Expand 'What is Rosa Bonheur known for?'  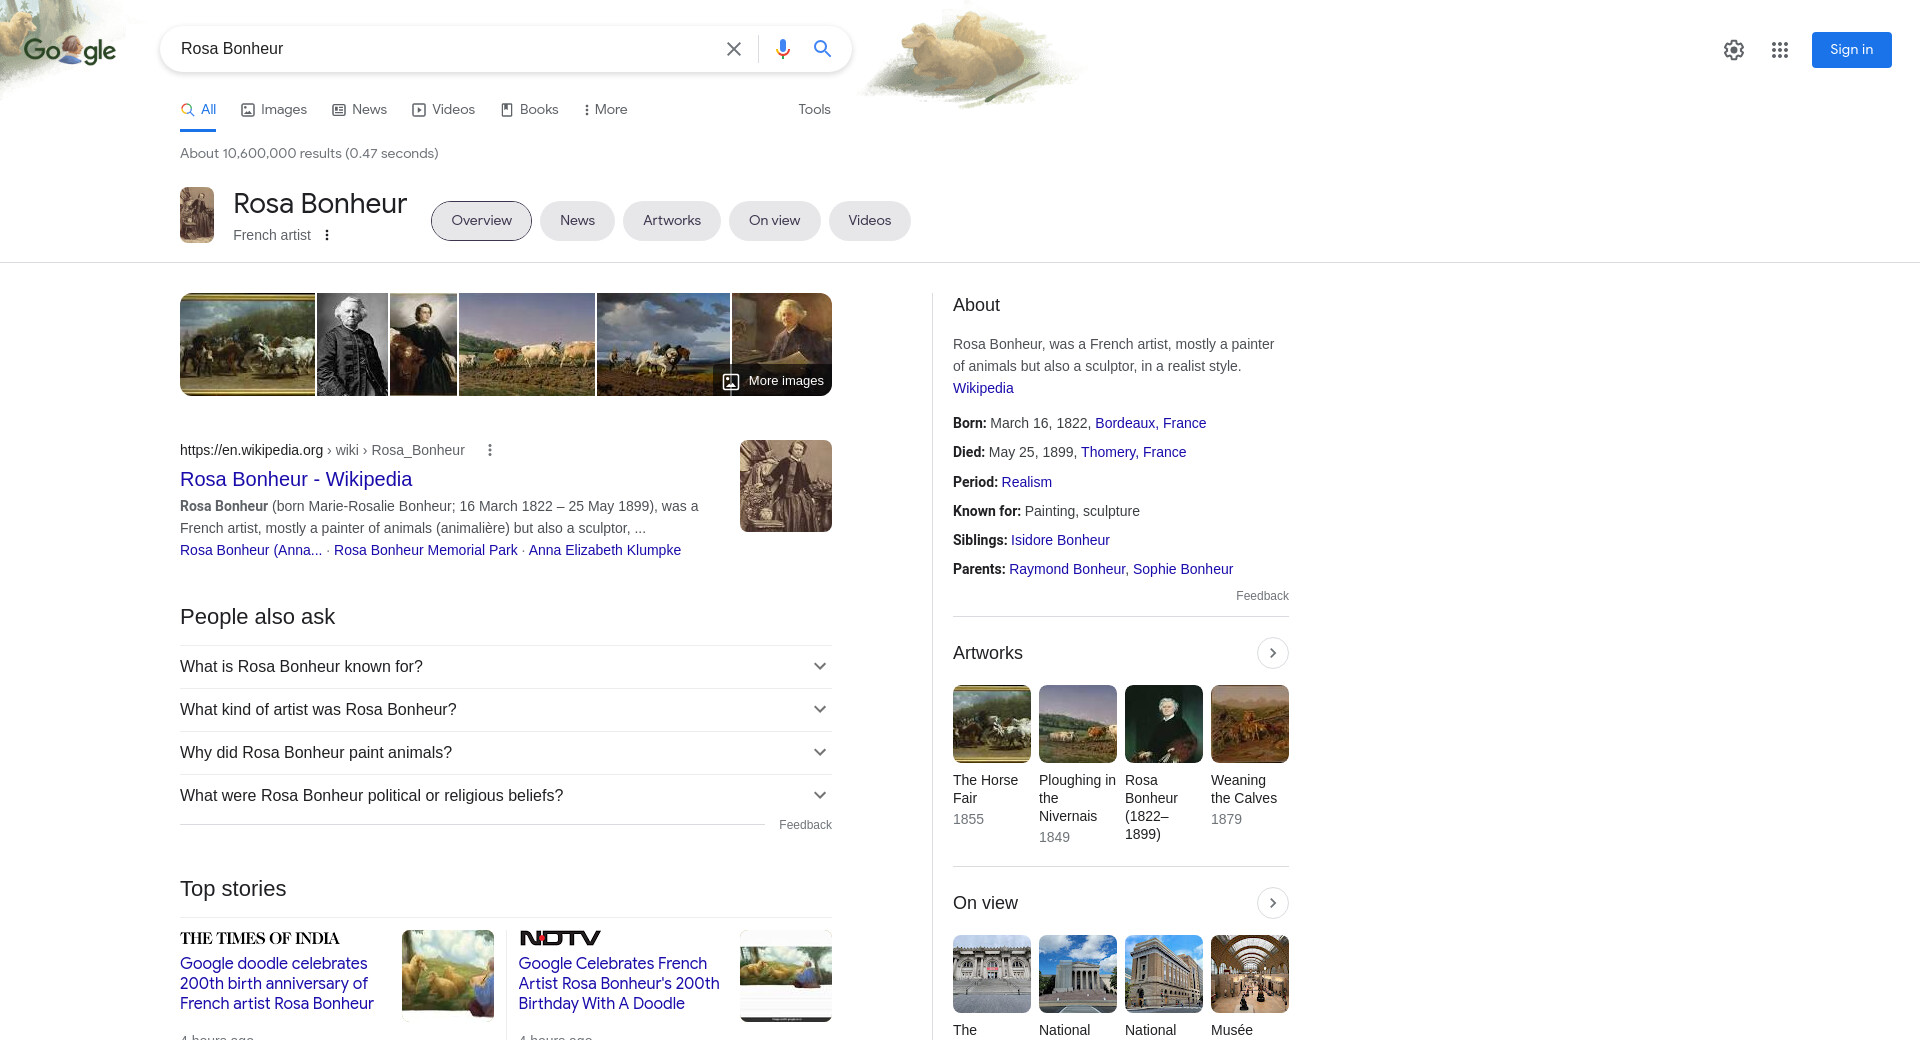tap(505, 667)
